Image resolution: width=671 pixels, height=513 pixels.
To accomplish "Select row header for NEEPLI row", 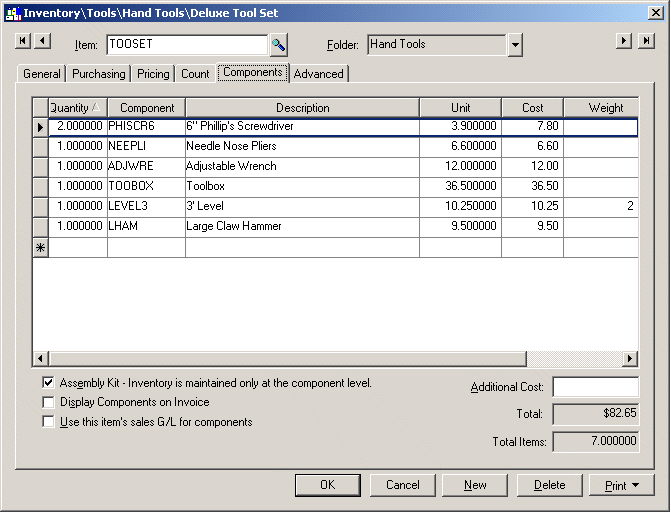I will click(x=41, y=147).
